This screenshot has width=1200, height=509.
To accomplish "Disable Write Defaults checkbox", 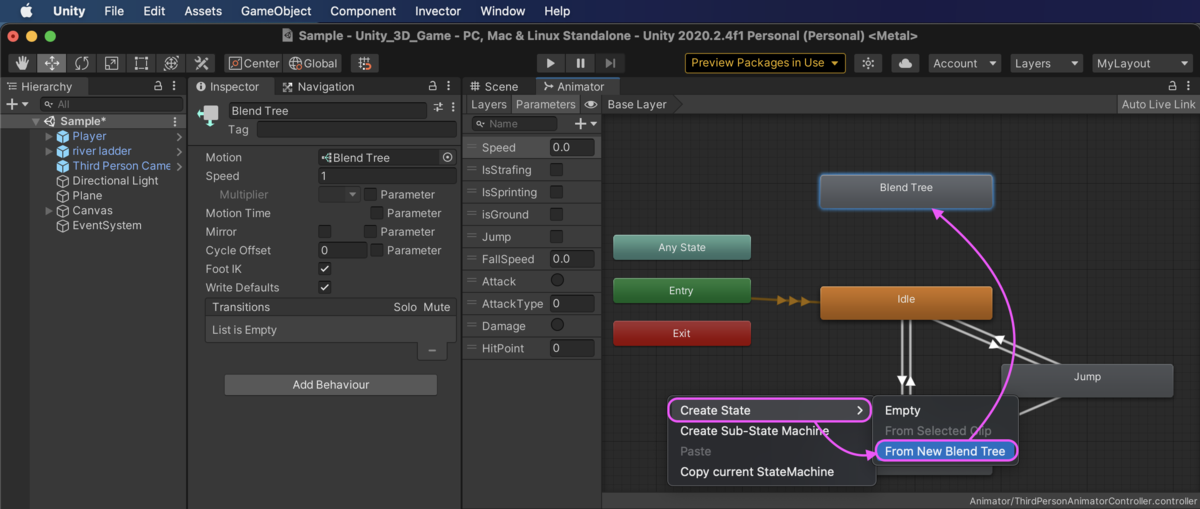I will pyautogui.click(x=324, y=288).
